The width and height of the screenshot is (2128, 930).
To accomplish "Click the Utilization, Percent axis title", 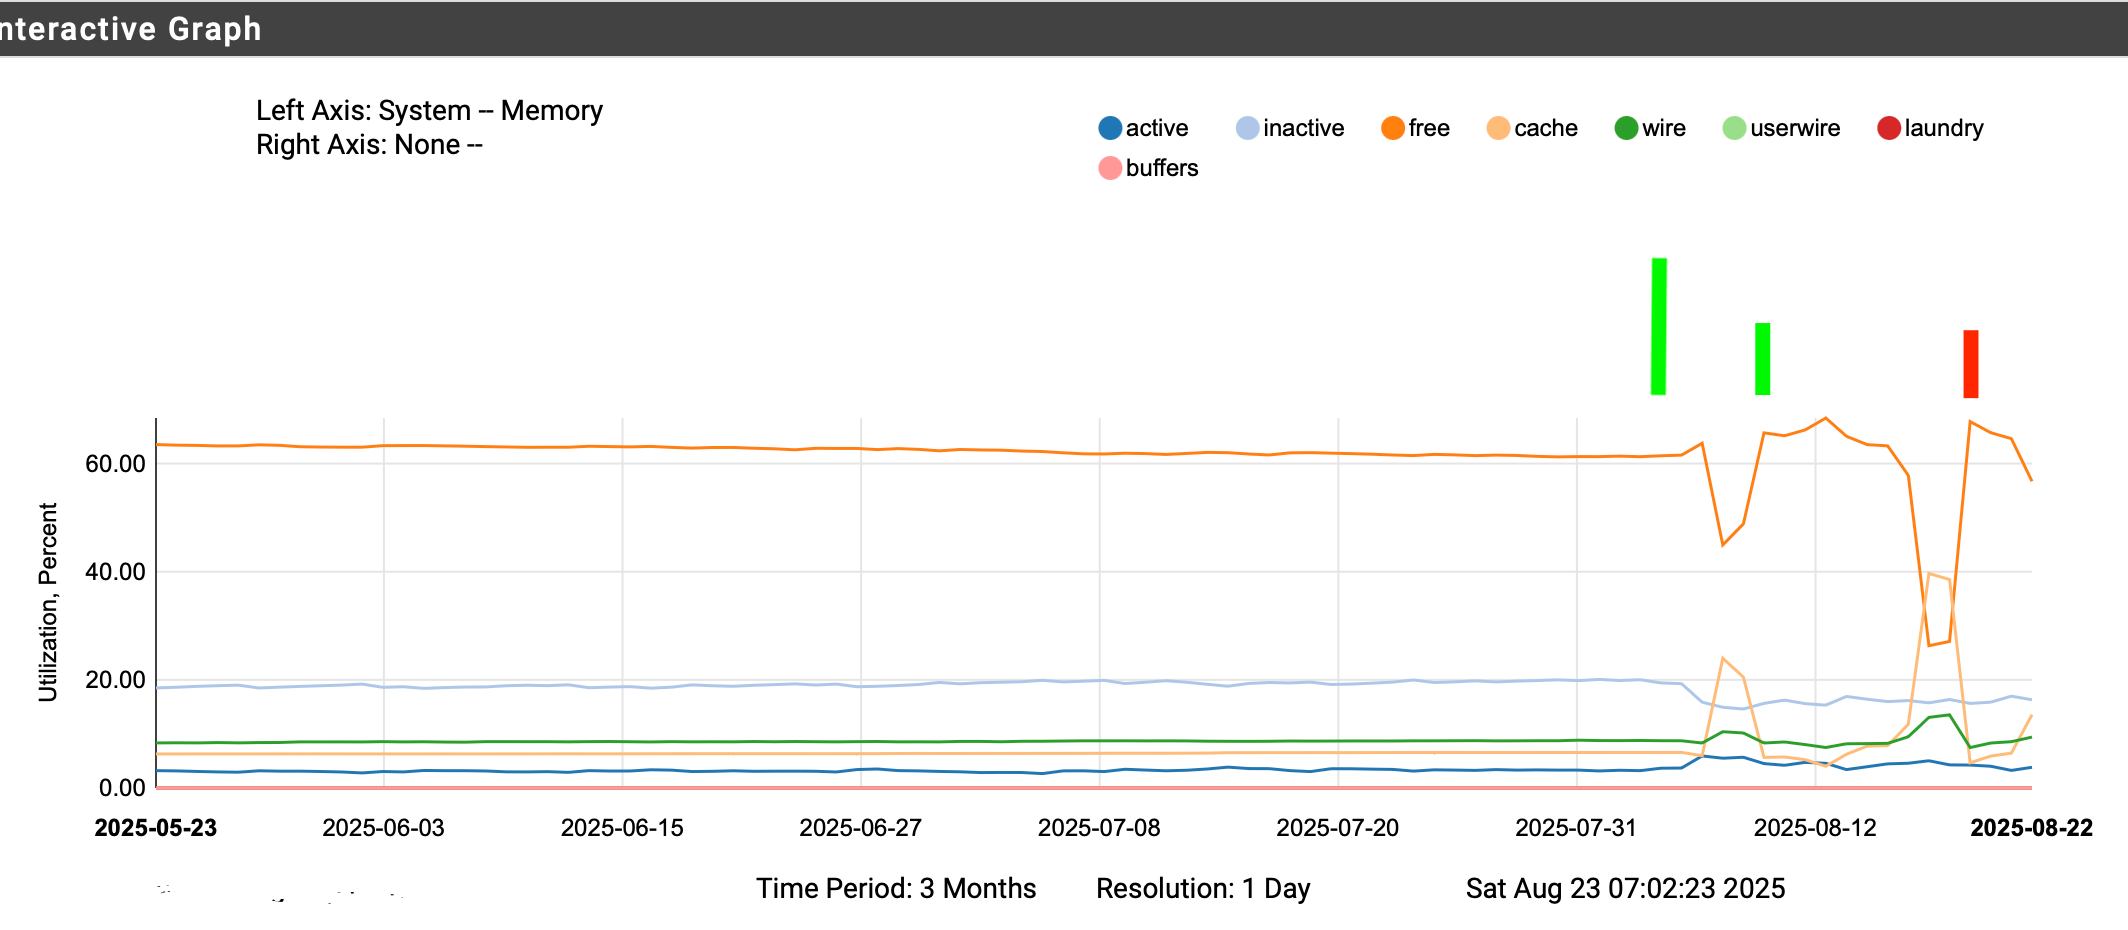I will click(47, 602).
